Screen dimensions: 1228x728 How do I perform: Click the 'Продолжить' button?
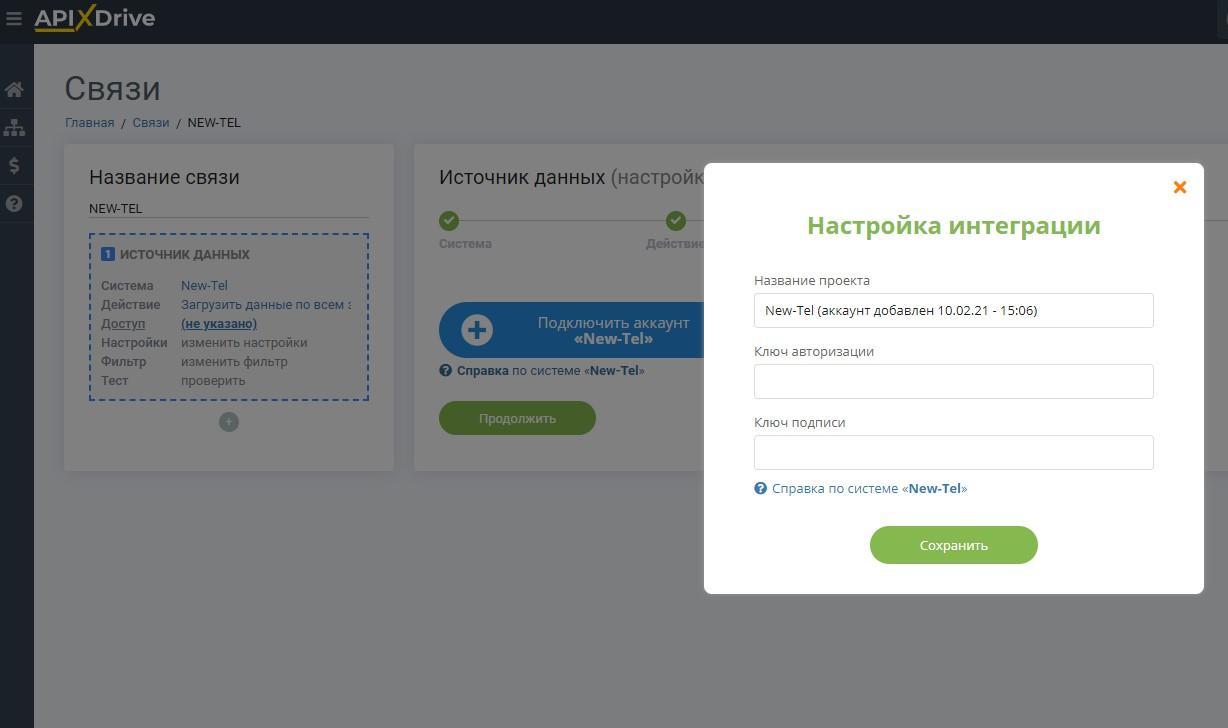(517, 418)
